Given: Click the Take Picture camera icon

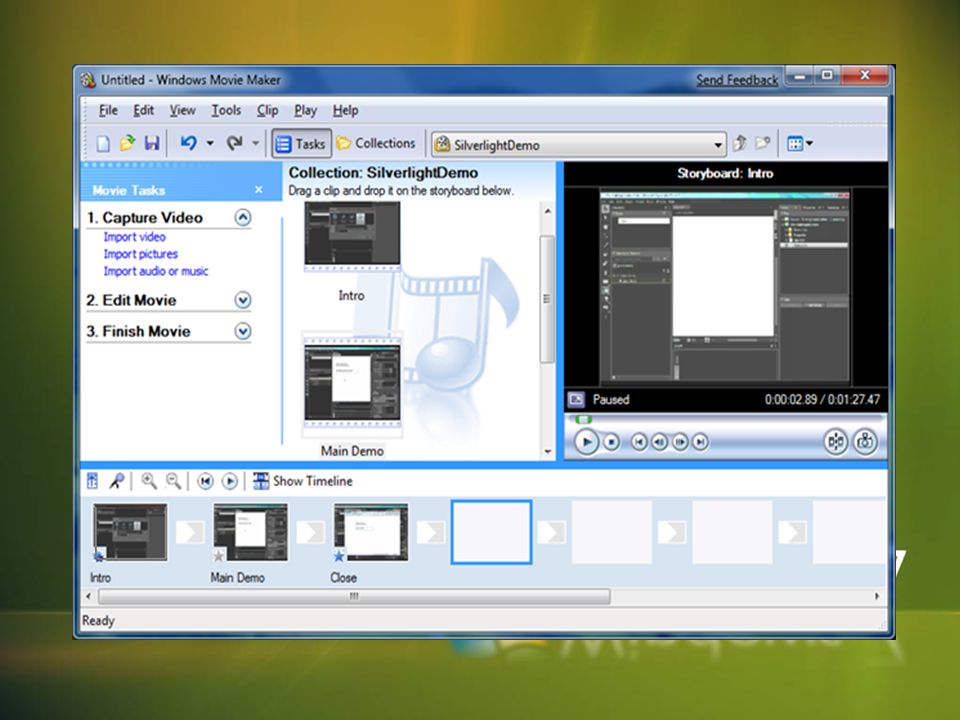Looking at the screenshot, I should (x=865, y=441).
